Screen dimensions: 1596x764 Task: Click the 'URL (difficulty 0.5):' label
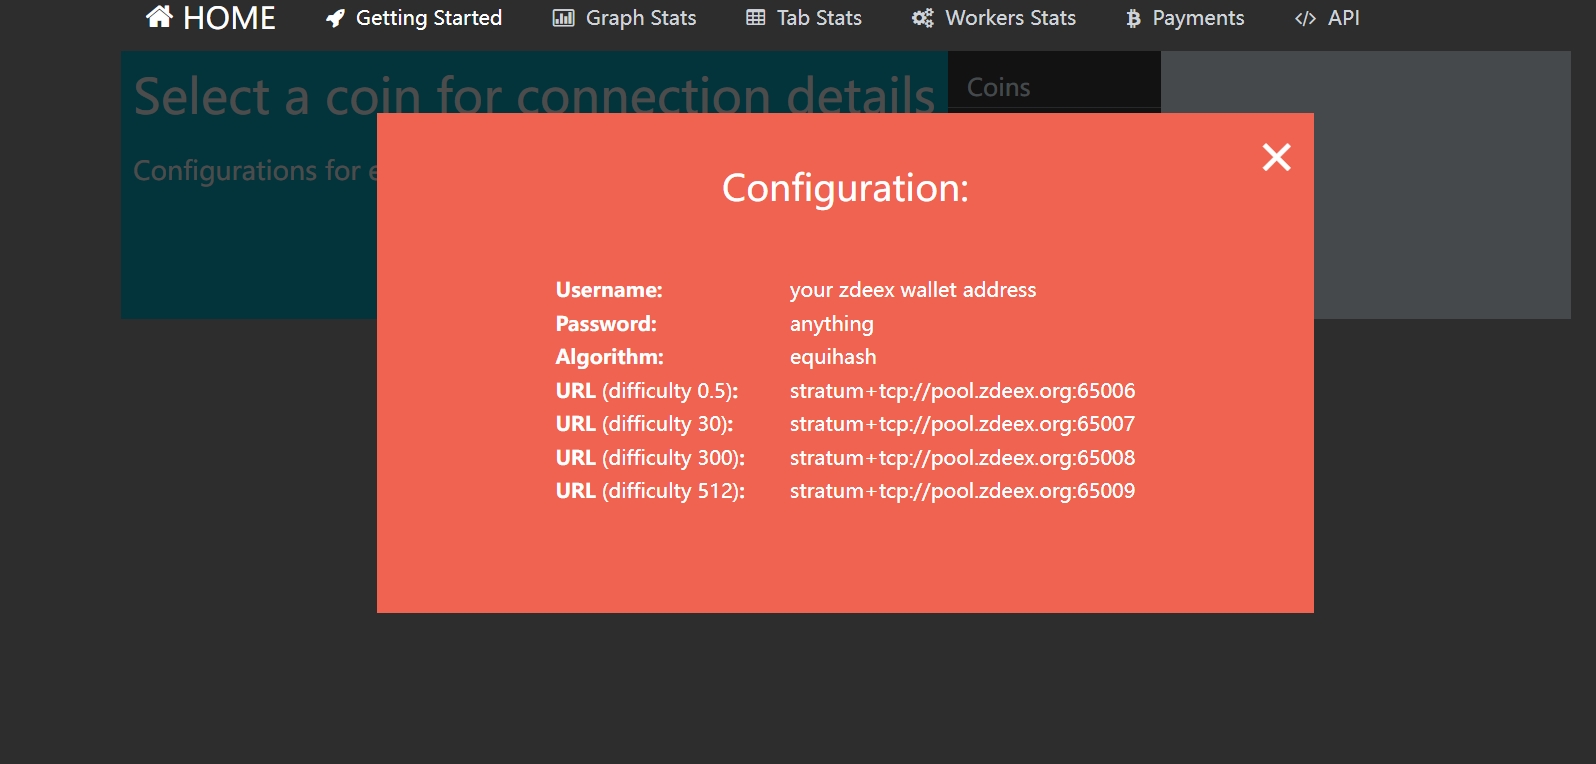point(647,391)
